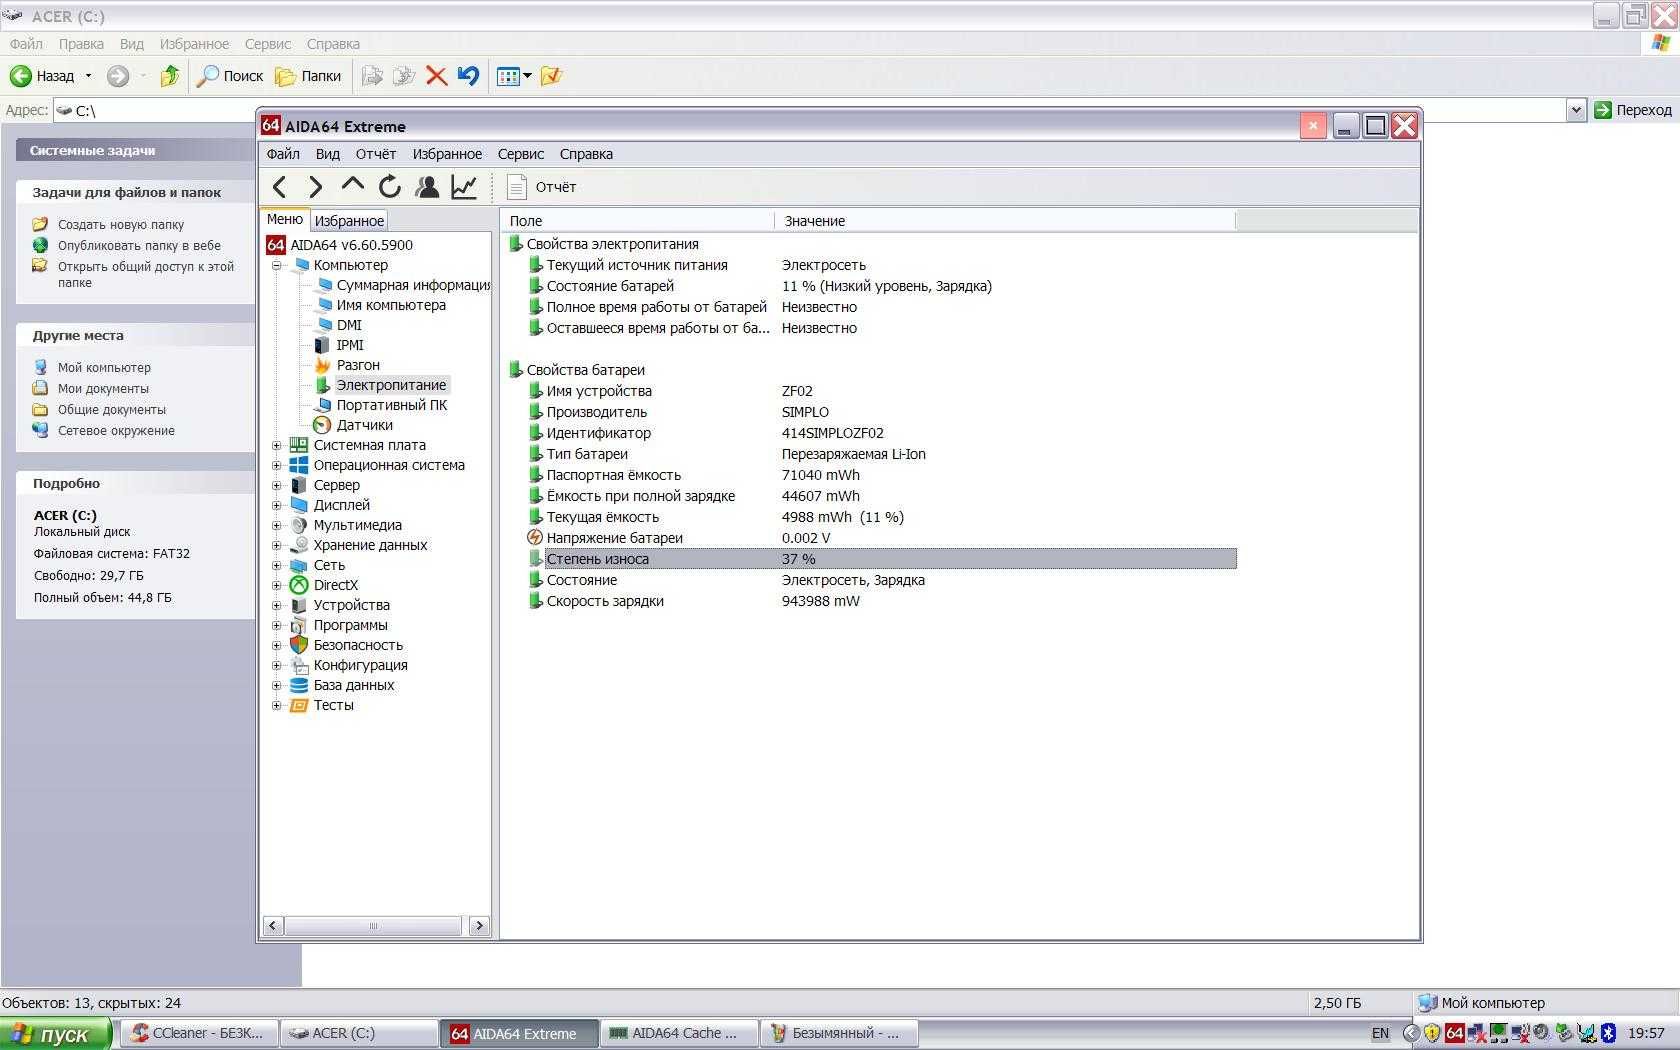Select Портативный ПК tree item

392,405
